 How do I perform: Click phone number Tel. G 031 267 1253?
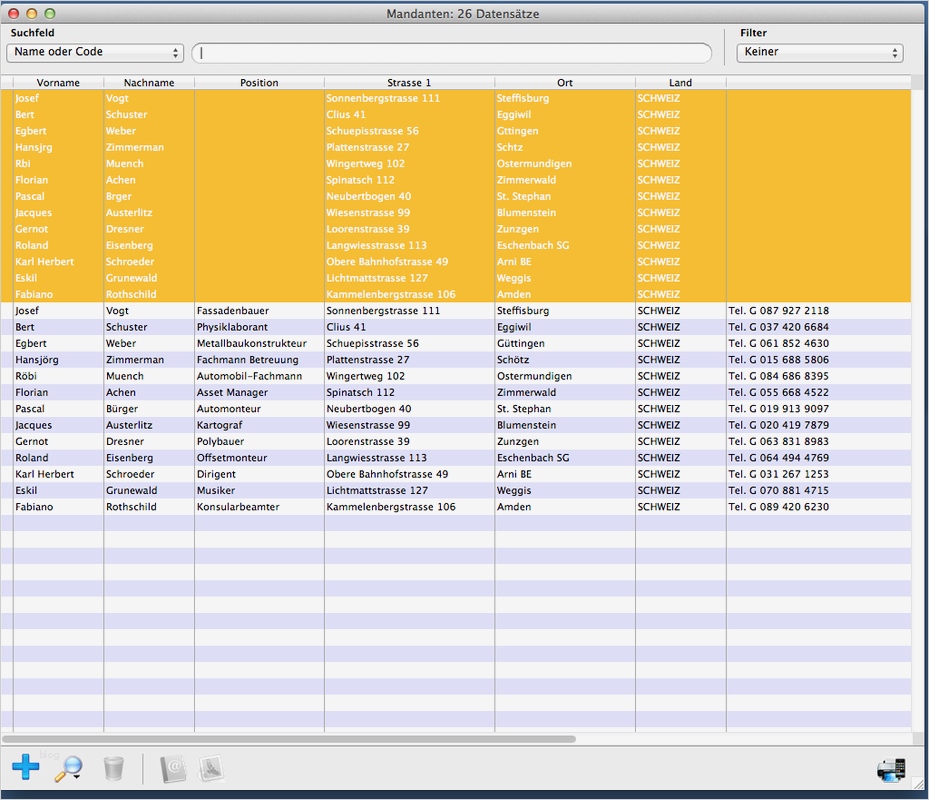[778, 474]
